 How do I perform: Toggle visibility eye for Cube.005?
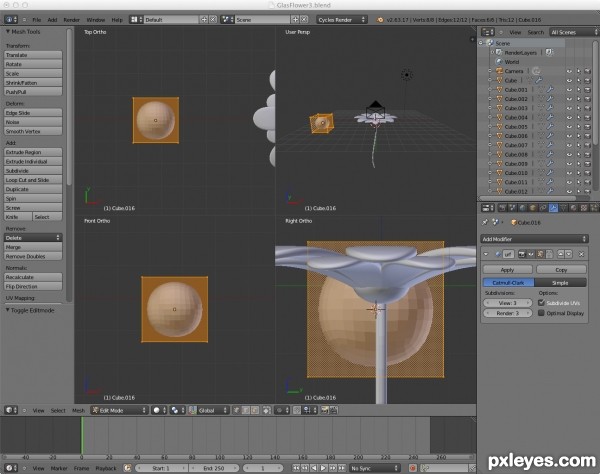569,127
